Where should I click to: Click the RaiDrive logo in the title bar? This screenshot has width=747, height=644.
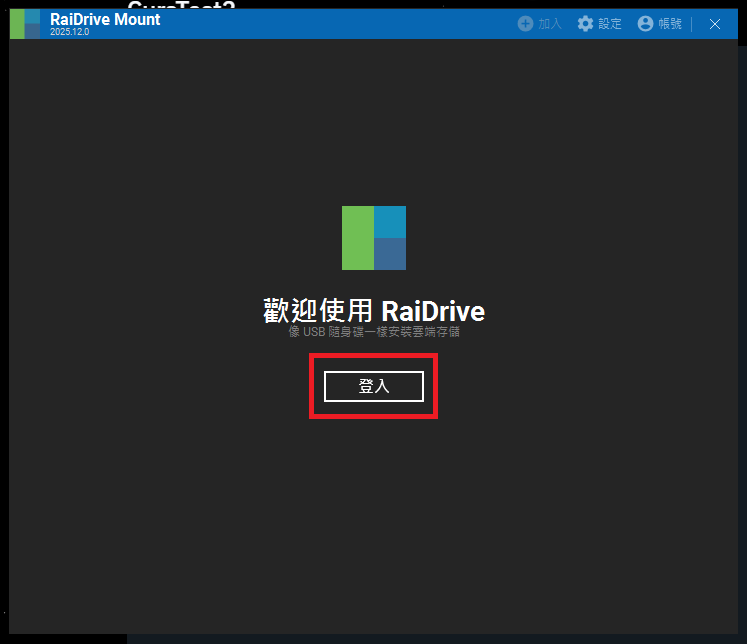(25, 23)
